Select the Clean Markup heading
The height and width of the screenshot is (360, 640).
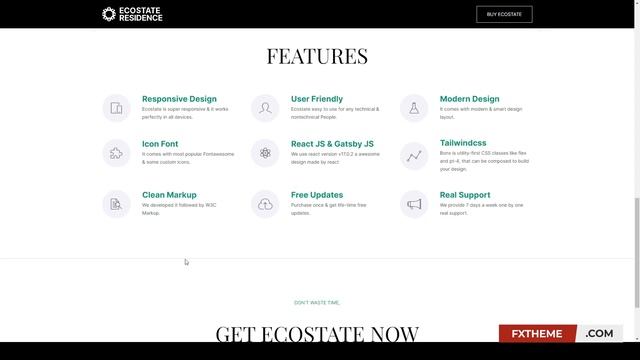tap(169, 195)
